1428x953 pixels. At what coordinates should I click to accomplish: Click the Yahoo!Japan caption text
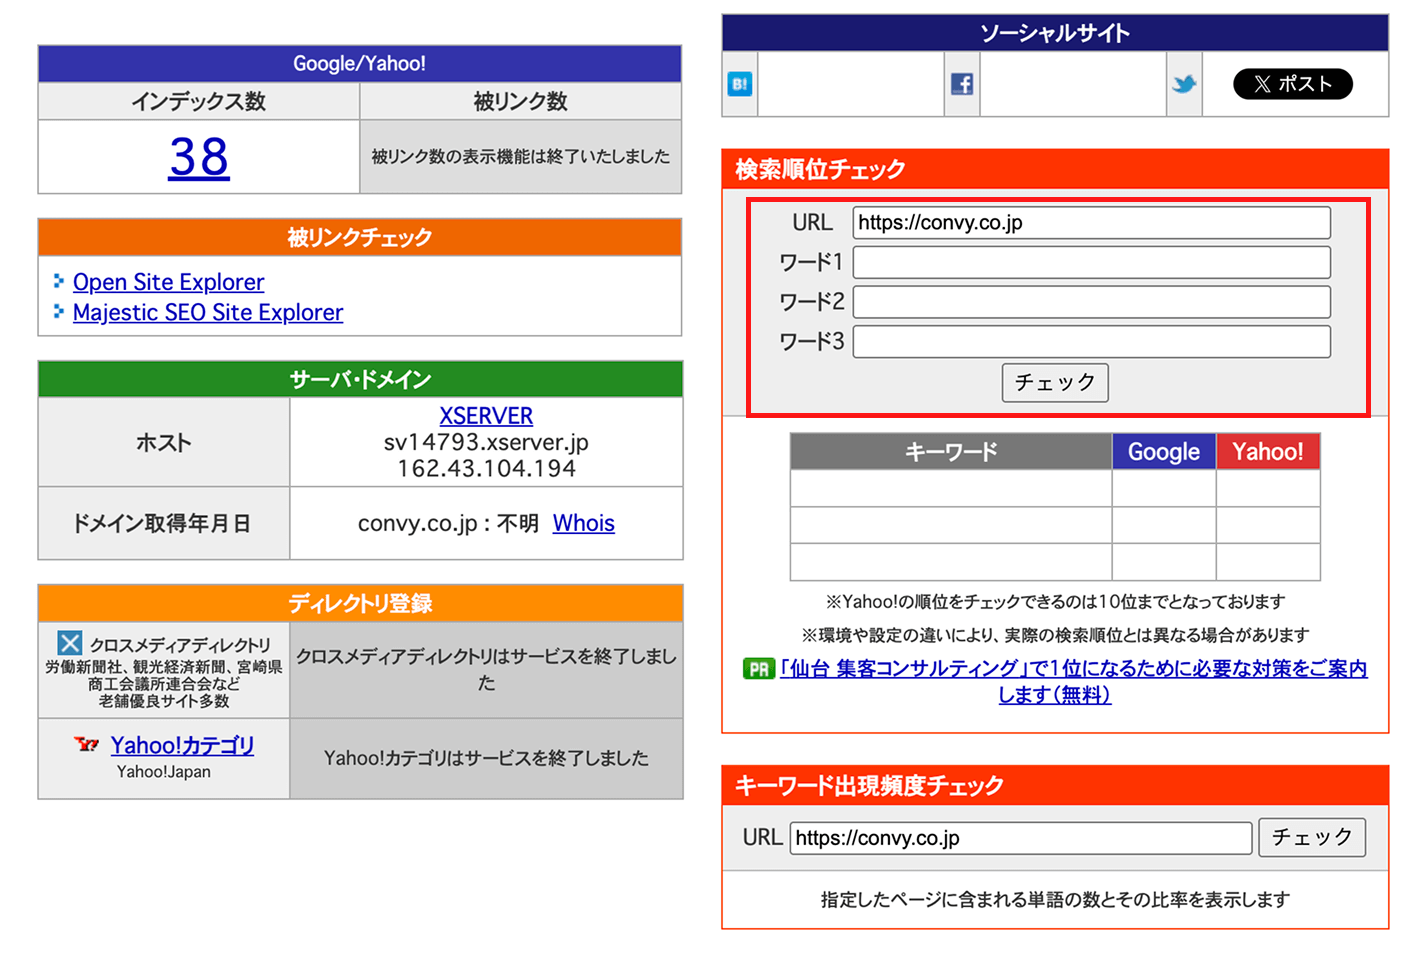tap(164, 772)
